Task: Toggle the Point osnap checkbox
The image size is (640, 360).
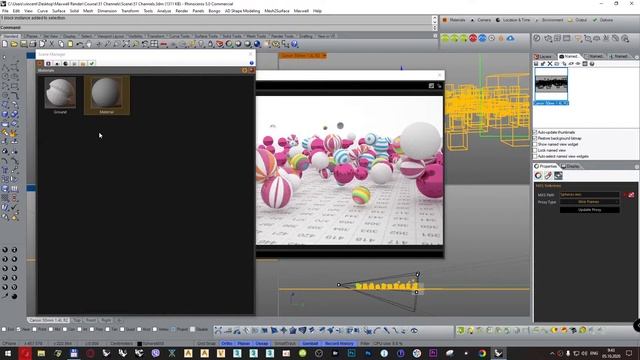Action: (x=35, y=329)
